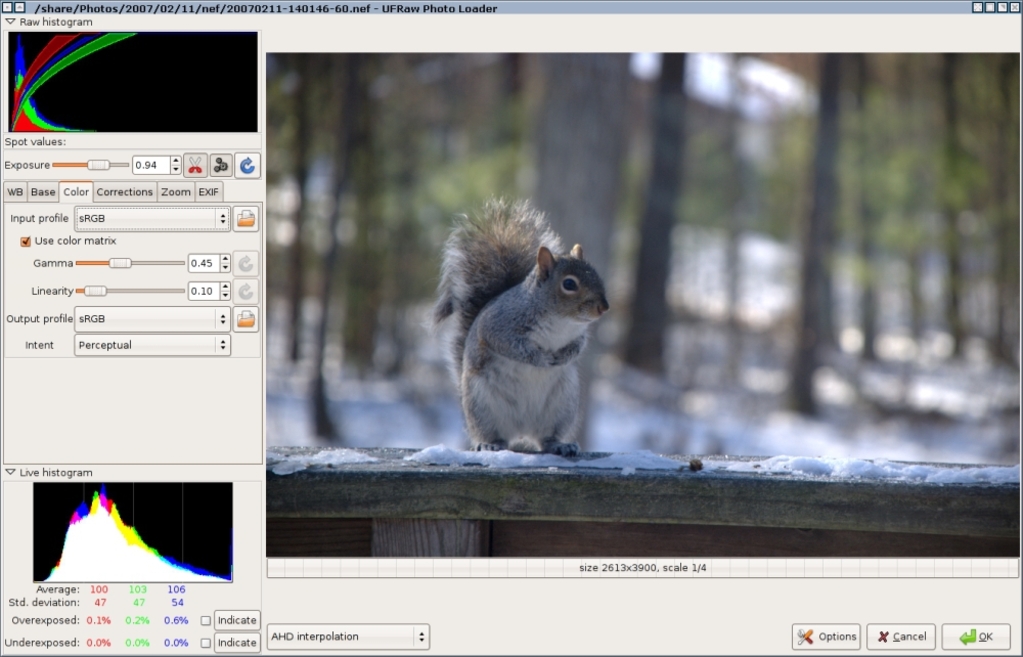Click the OK button
This screenshot has height=657, width=1023.
[x=976, y=637]
